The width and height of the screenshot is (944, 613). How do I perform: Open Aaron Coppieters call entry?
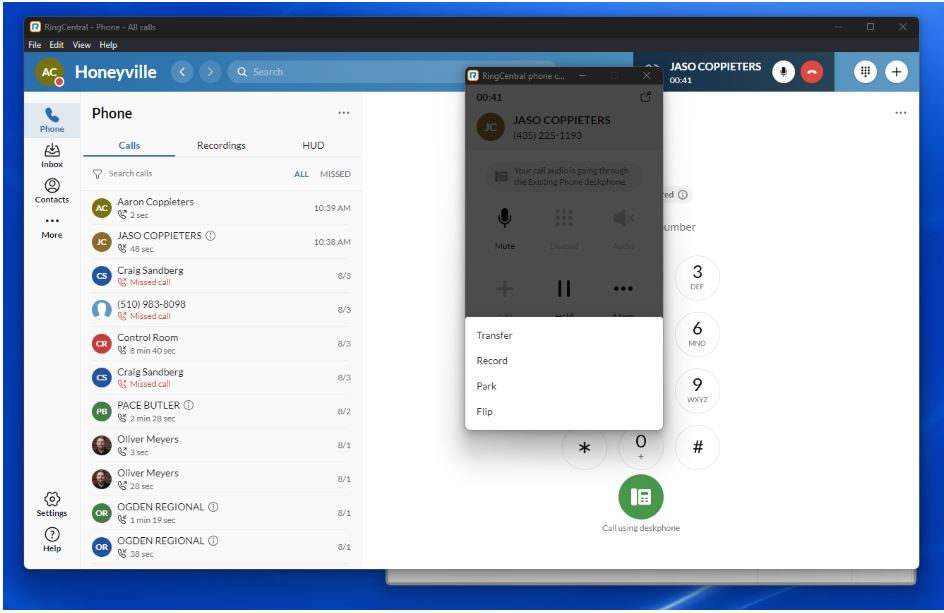221,208
